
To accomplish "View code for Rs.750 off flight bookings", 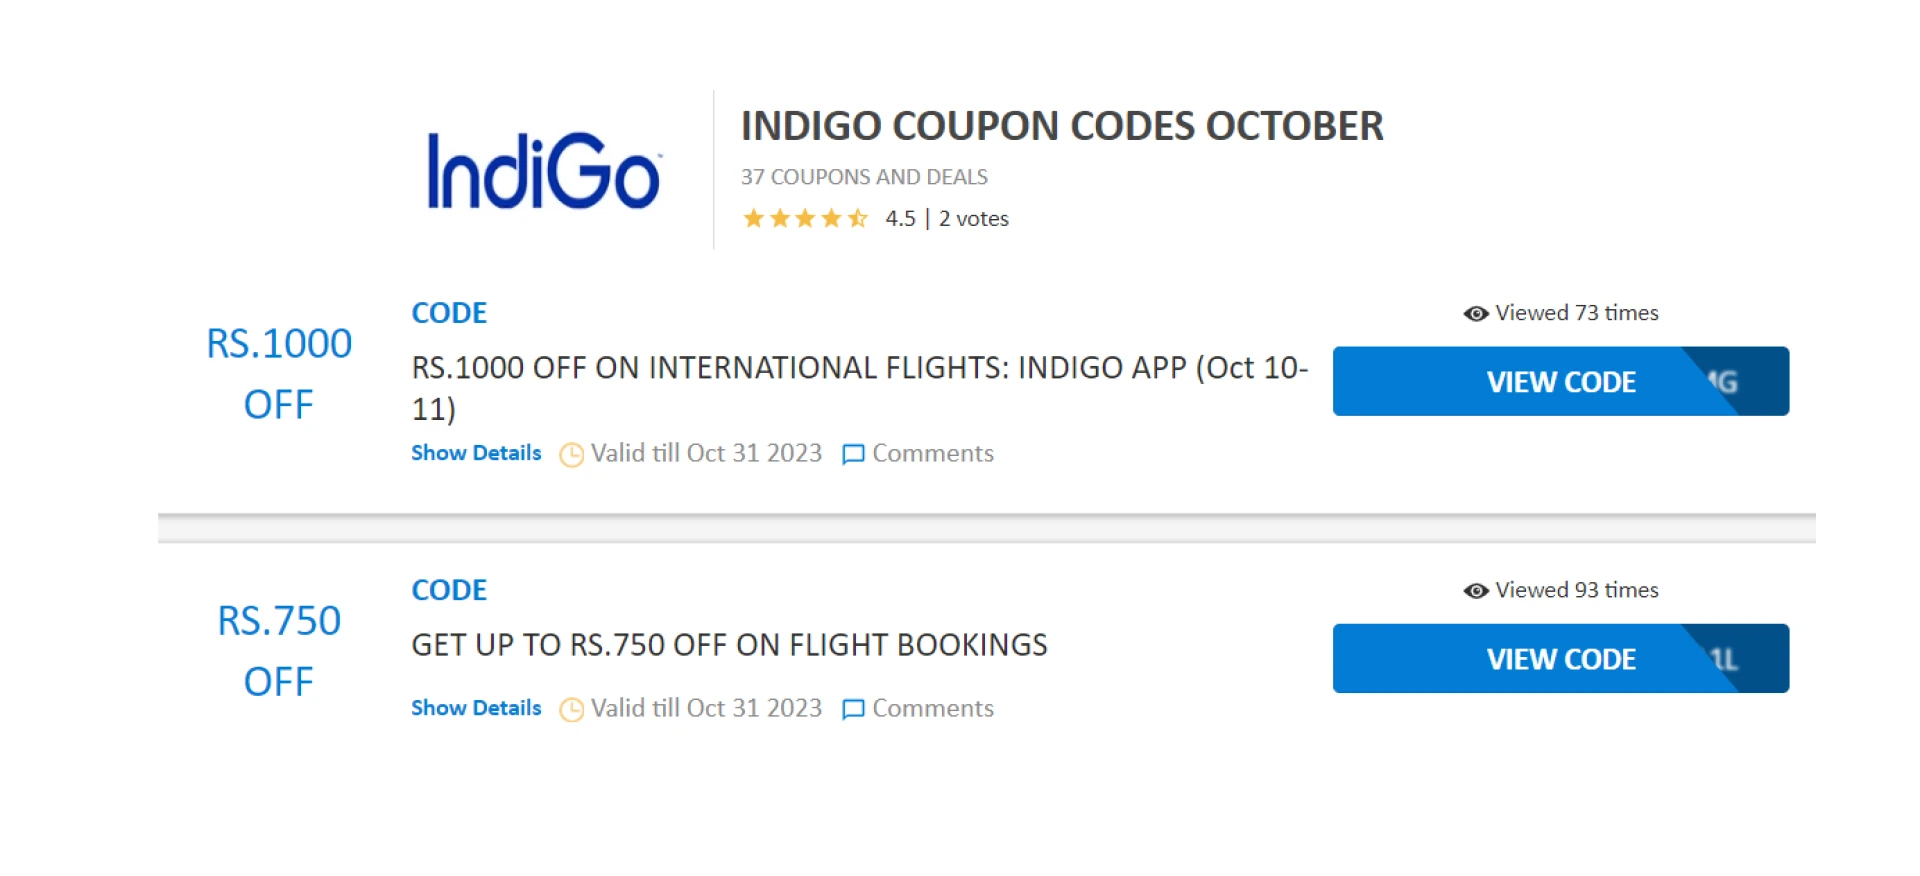I will (1560, 659).
